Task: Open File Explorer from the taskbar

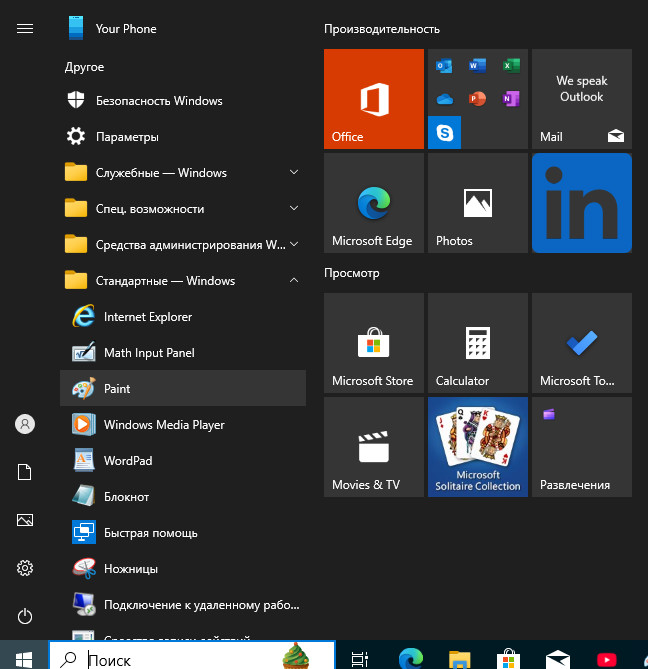Action: [x=459, y=659]
